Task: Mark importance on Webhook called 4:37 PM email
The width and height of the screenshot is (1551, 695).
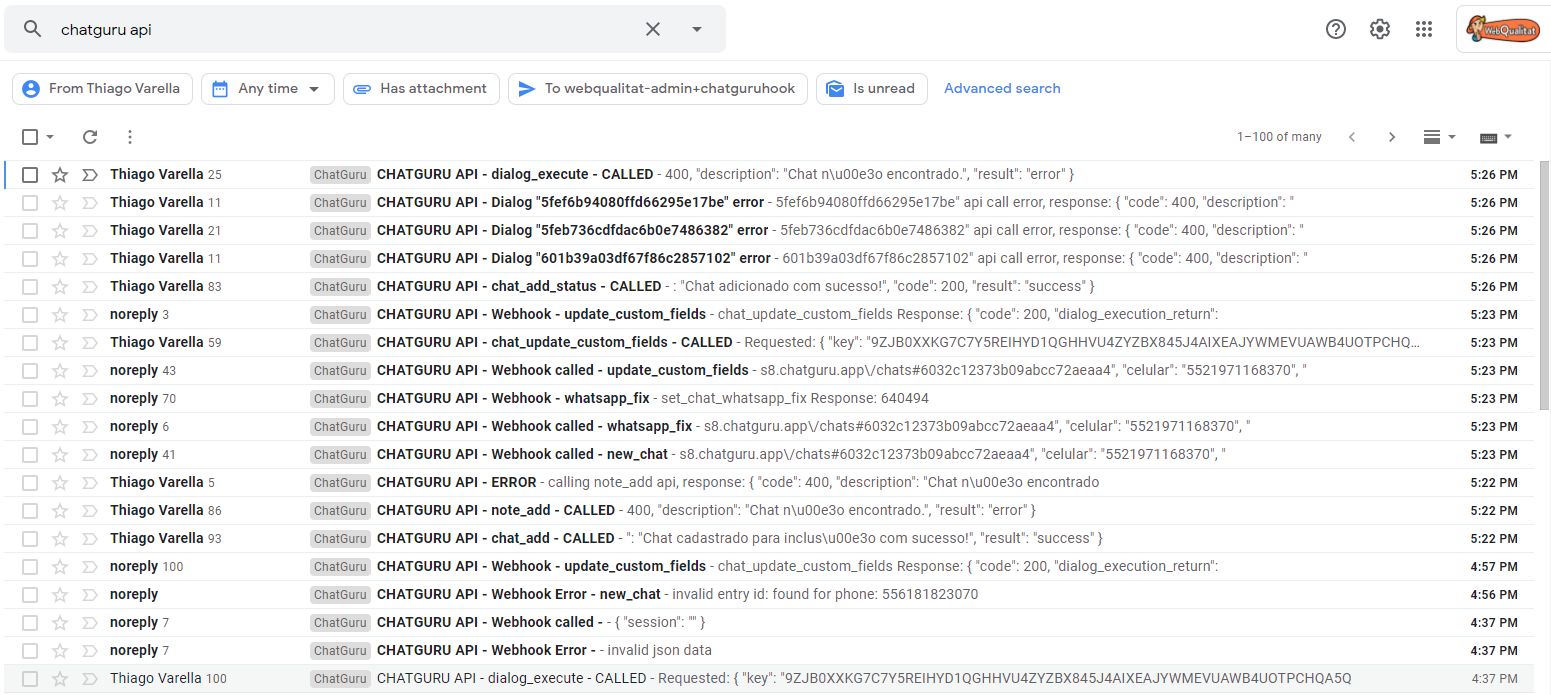Action: pos(90,623)
